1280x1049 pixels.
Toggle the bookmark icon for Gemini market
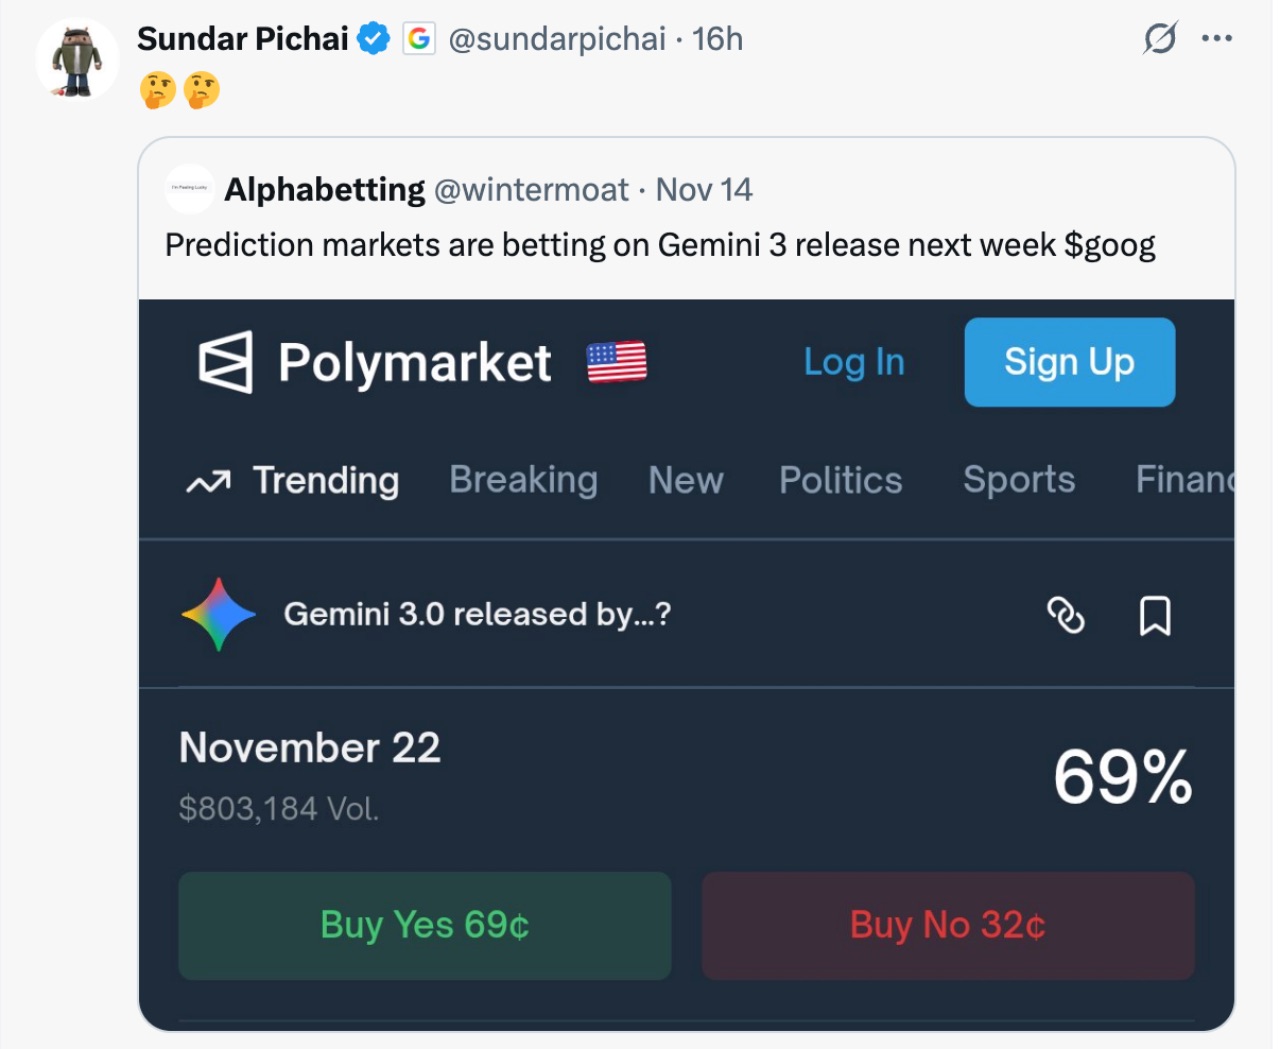[x=1155, y=615]
